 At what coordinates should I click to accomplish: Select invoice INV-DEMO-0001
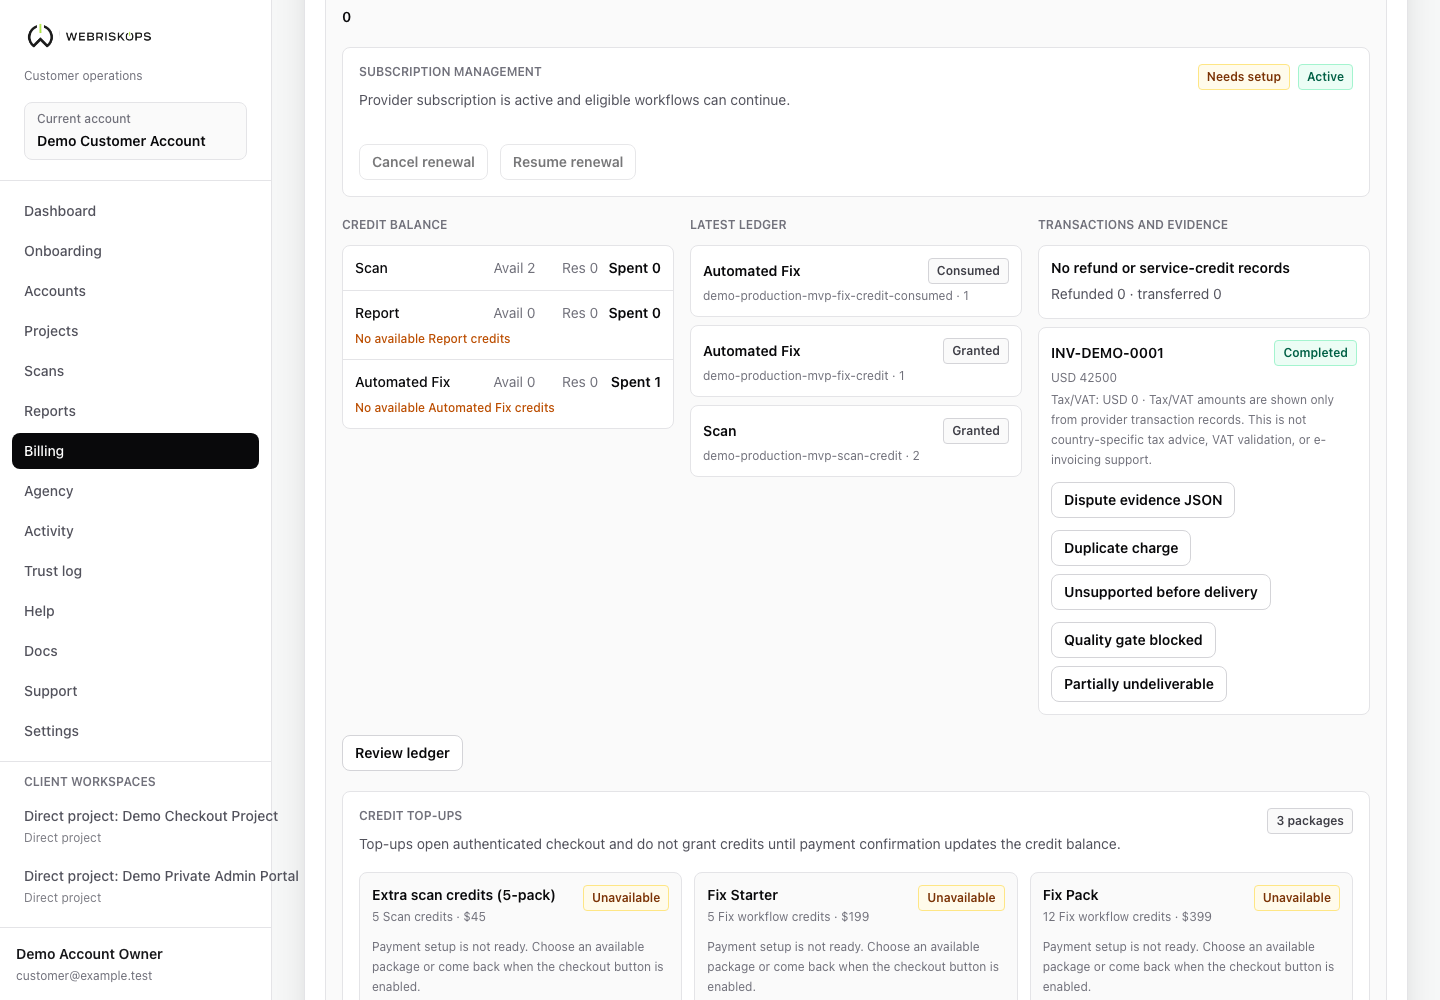(x=1107, y=353)
